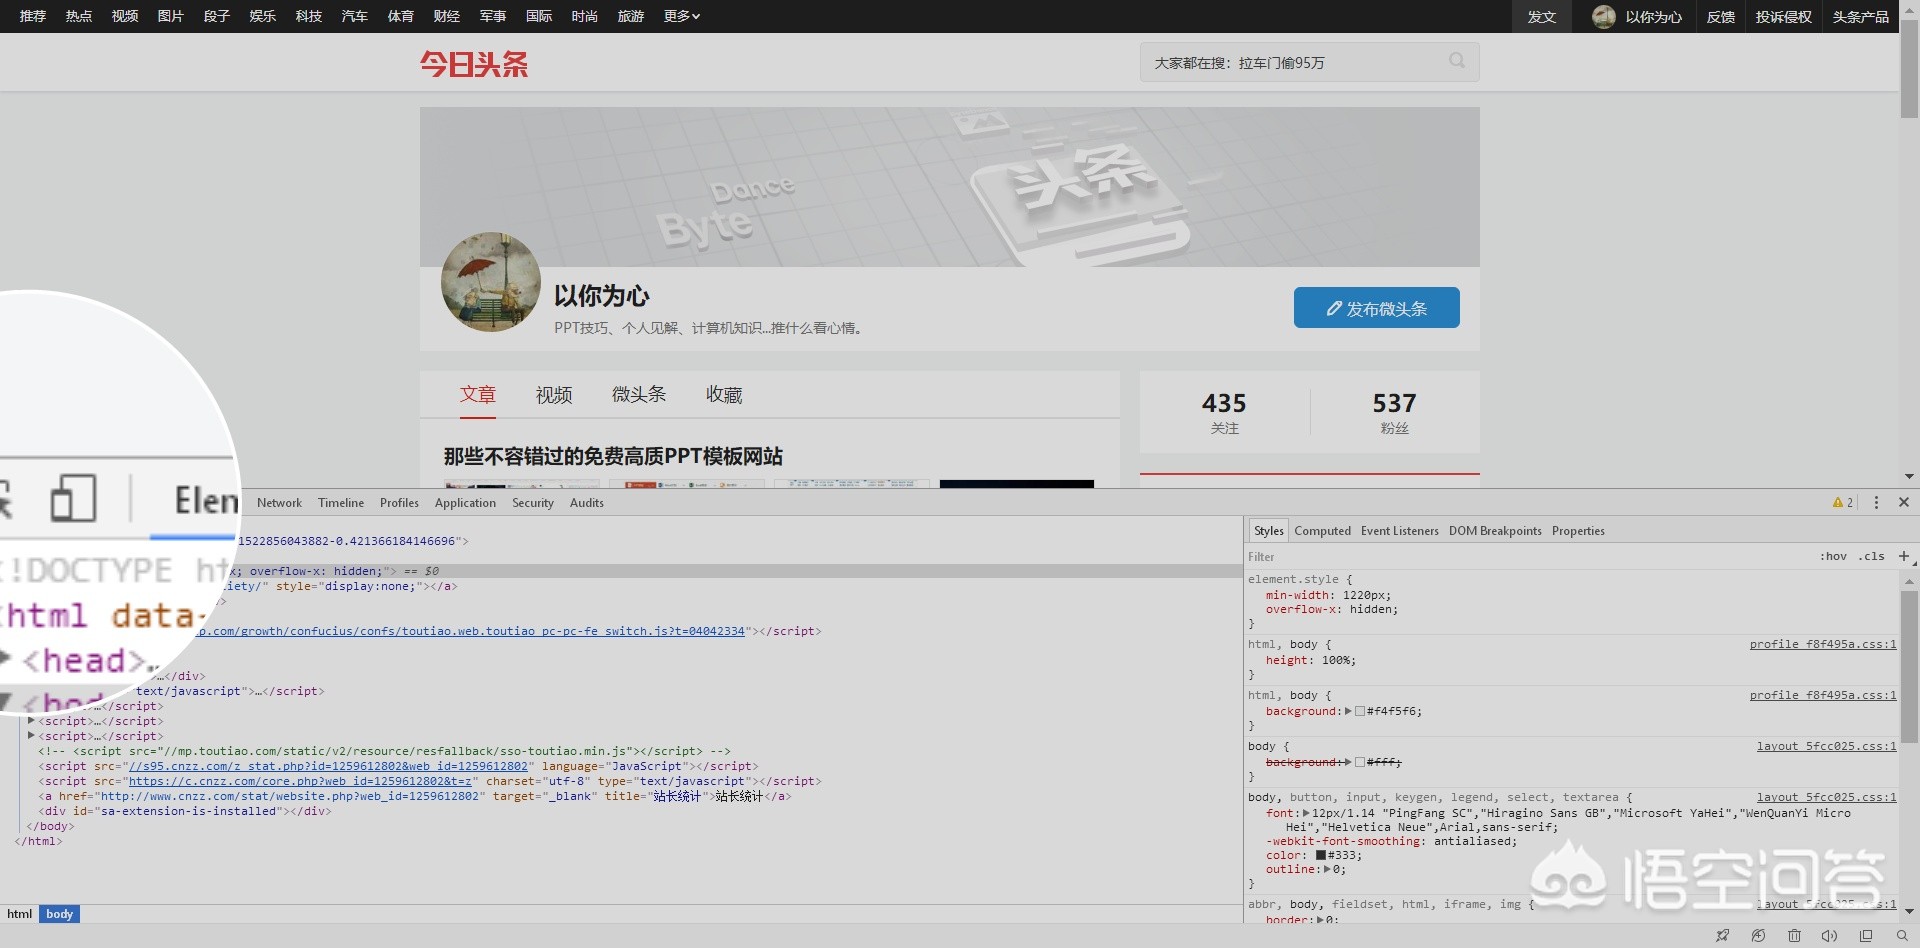Image resolution: width=1920 pixels, height=948 pixels.
Task: Click the Filter input in the Styles pane
Action: coord(1500,557)
